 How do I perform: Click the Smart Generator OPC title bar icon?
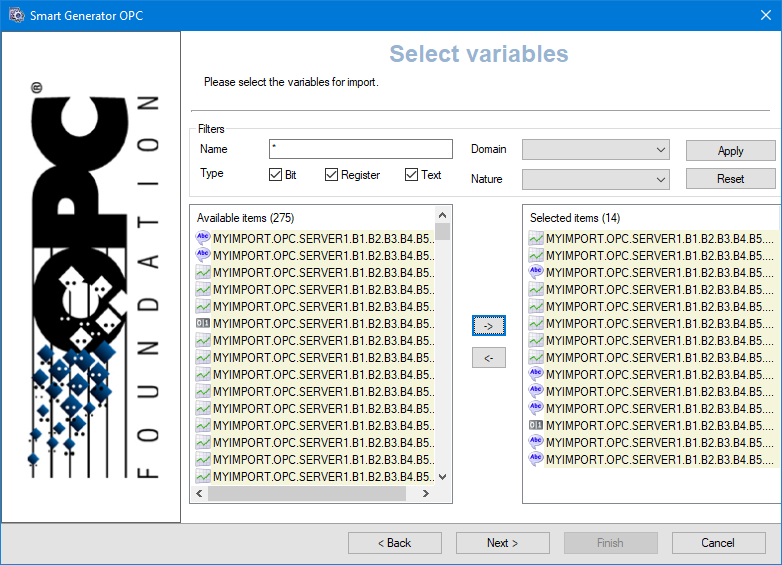16,16
